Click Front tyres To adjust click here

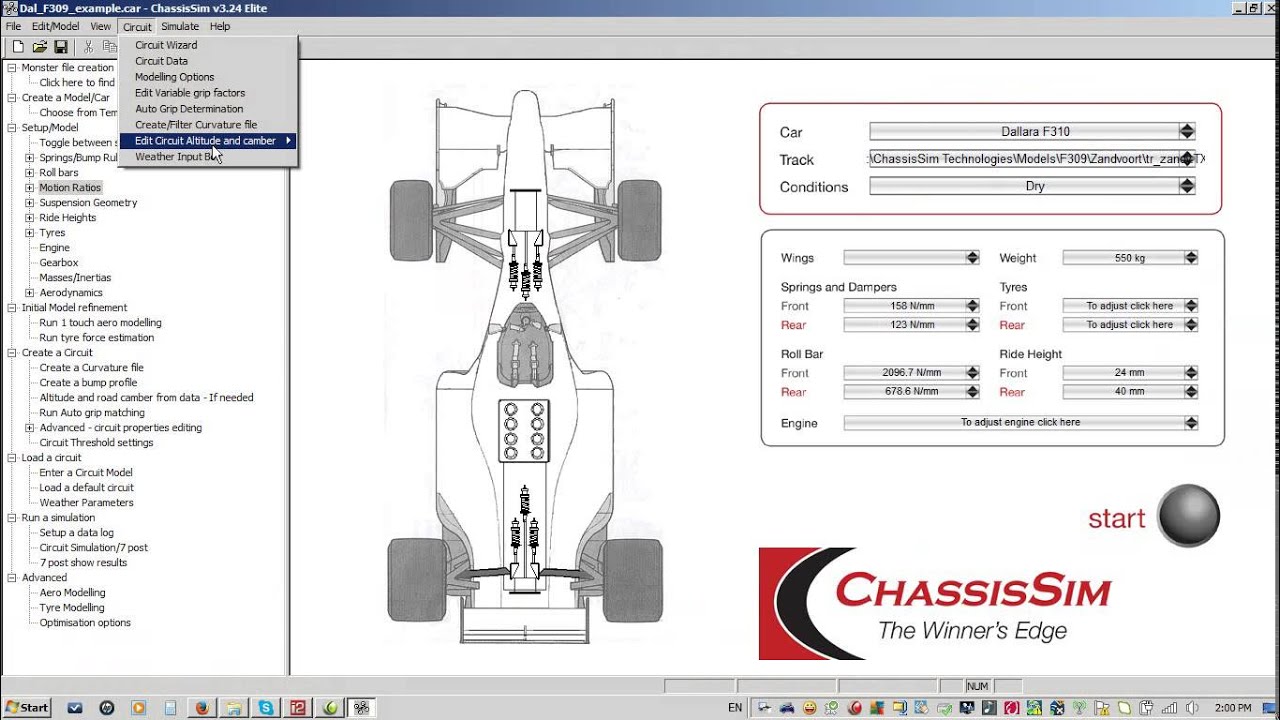point(1130,306)
